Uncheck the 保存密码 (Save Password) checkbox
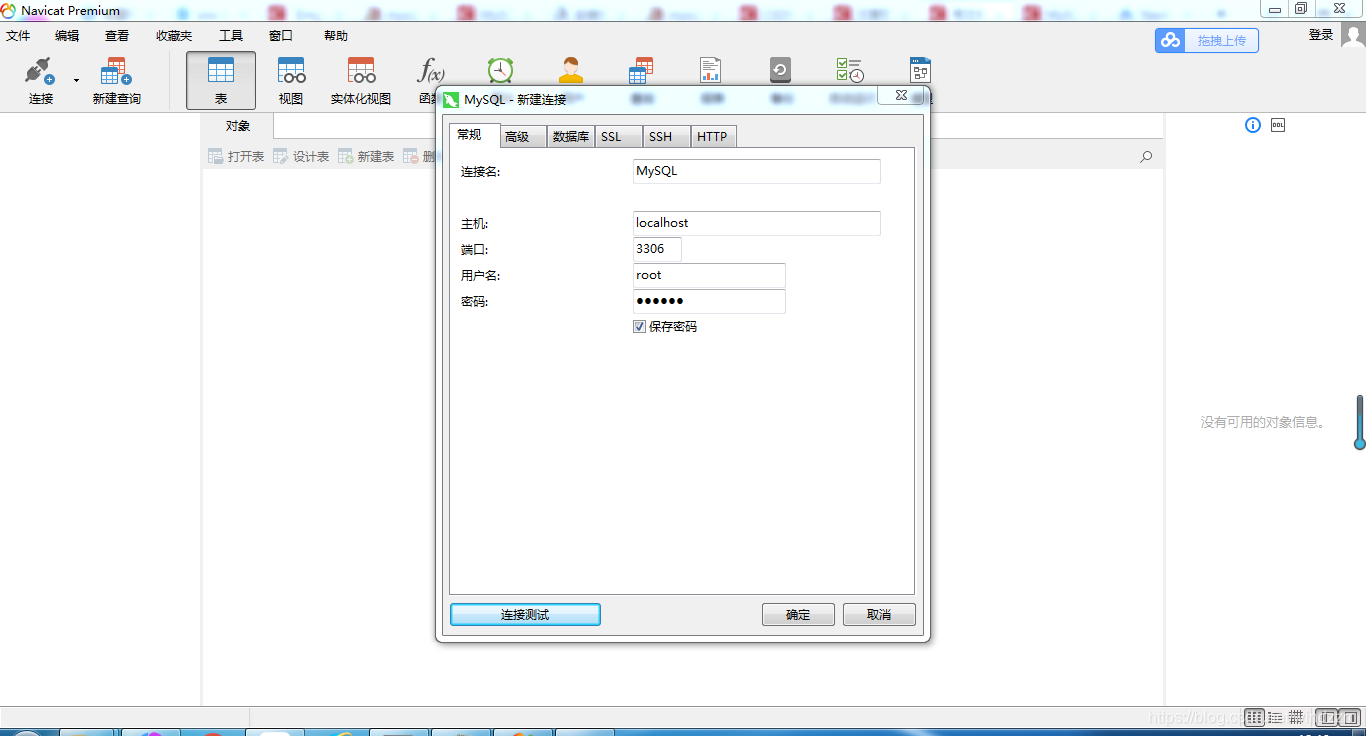1366x736 pixels. 640,326
